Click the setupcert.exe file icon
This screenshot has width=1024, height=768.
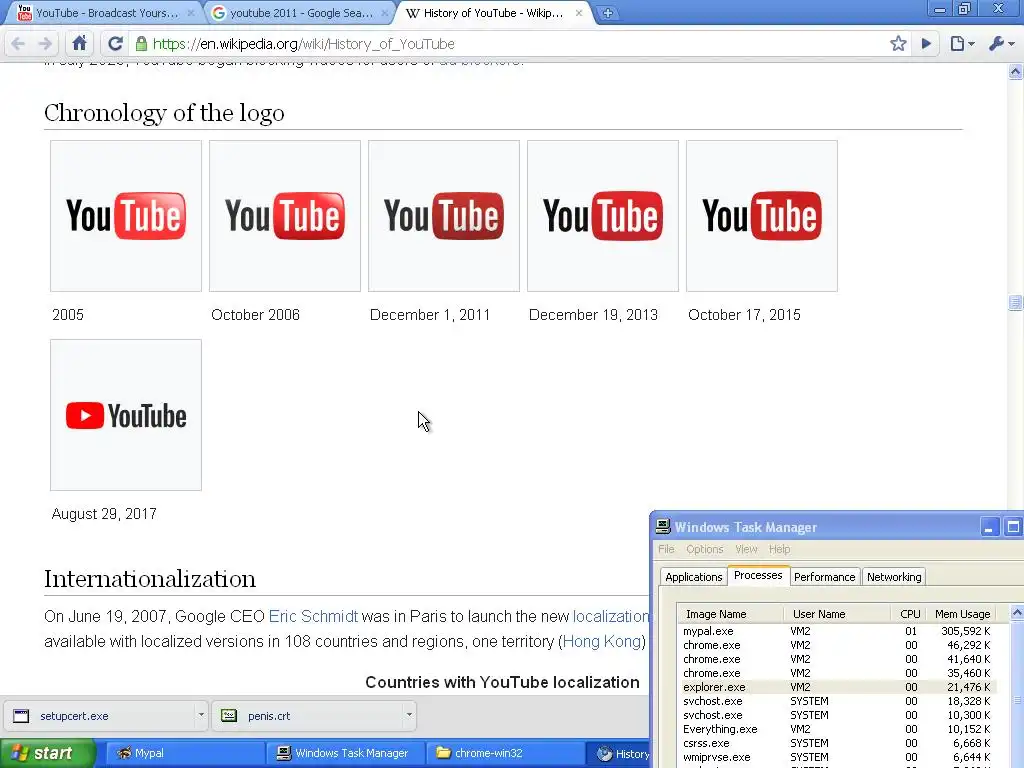(x=21, y=716)
